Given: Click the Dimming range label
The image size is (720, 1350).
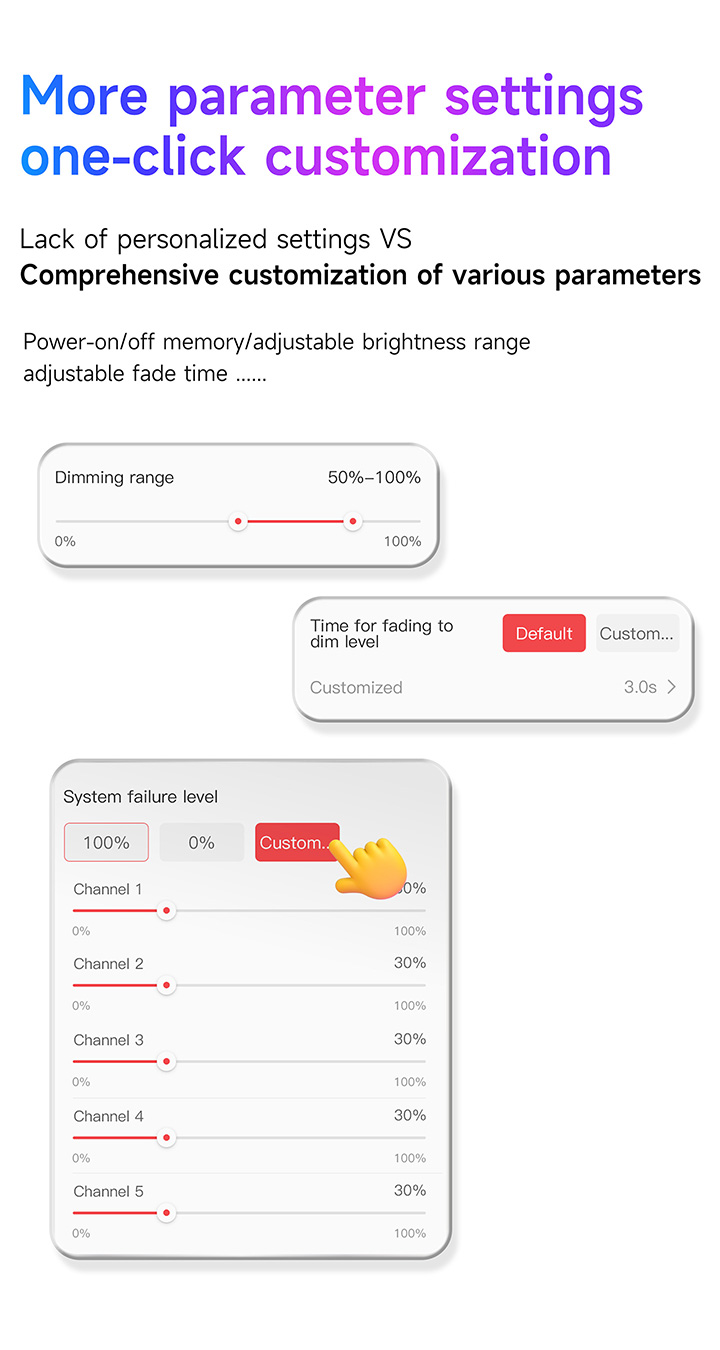Looking at the screenshot, I should click(114, 478).
